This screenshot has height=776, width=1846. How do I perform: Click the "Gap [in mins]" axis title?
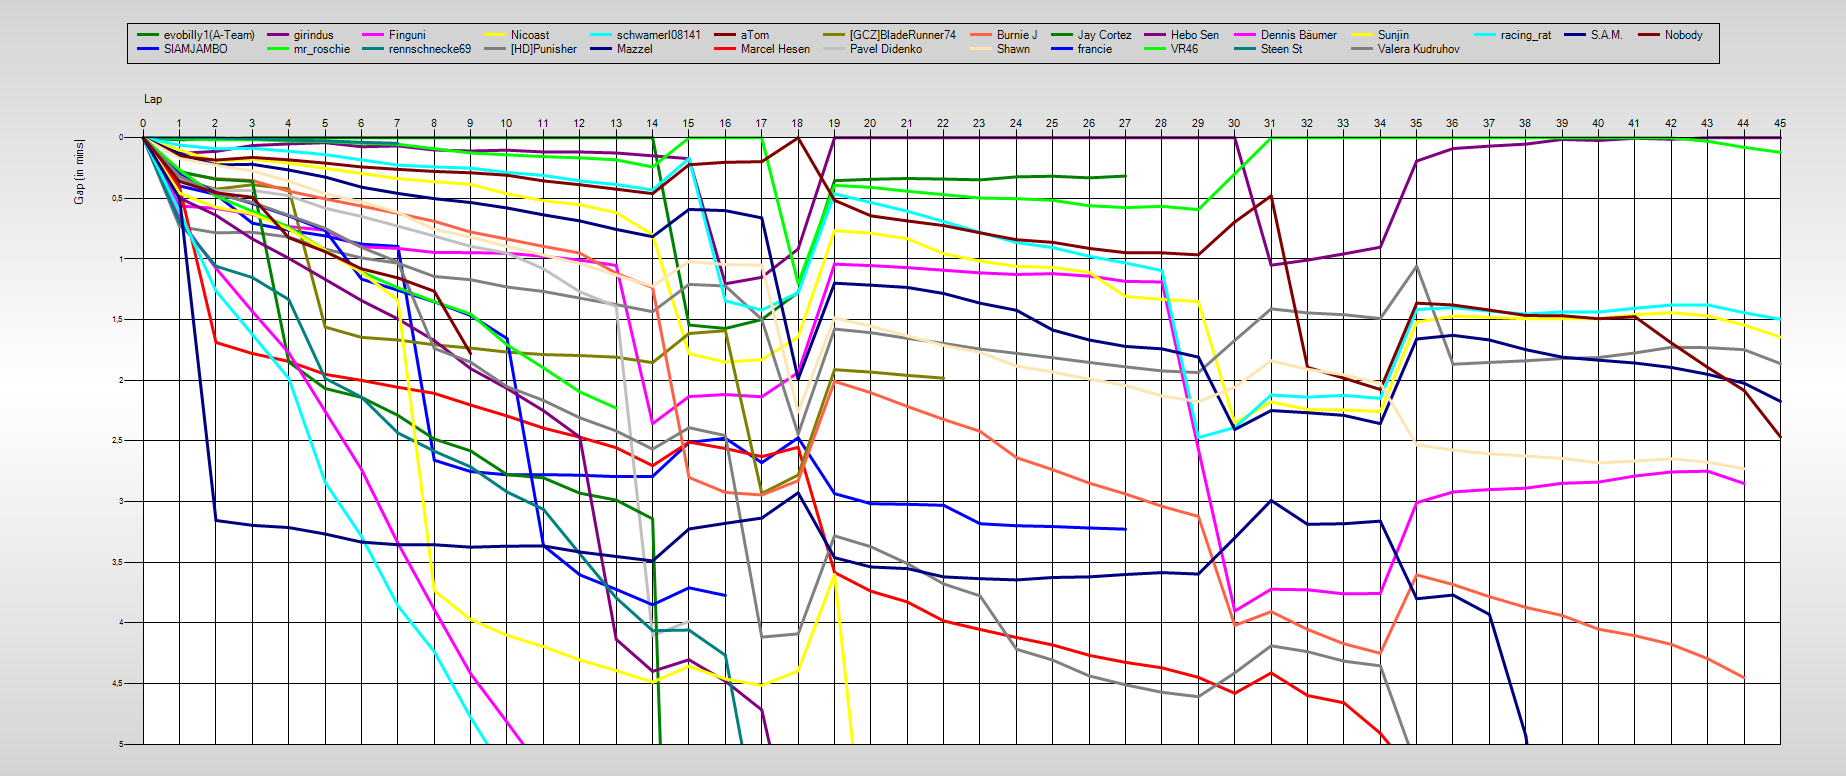click(x=79, y=172)
